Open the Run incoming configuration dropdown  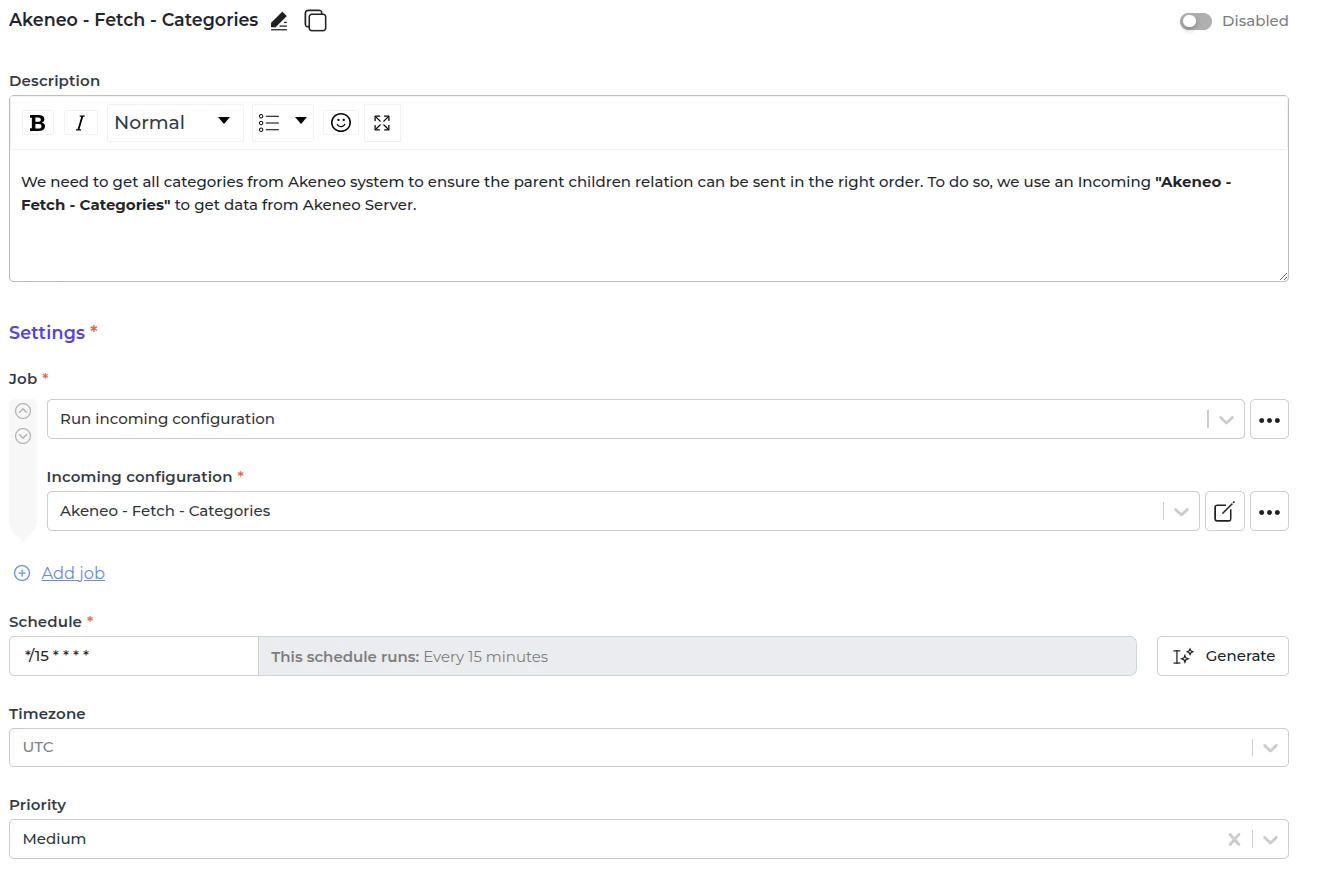coord(645,419)
